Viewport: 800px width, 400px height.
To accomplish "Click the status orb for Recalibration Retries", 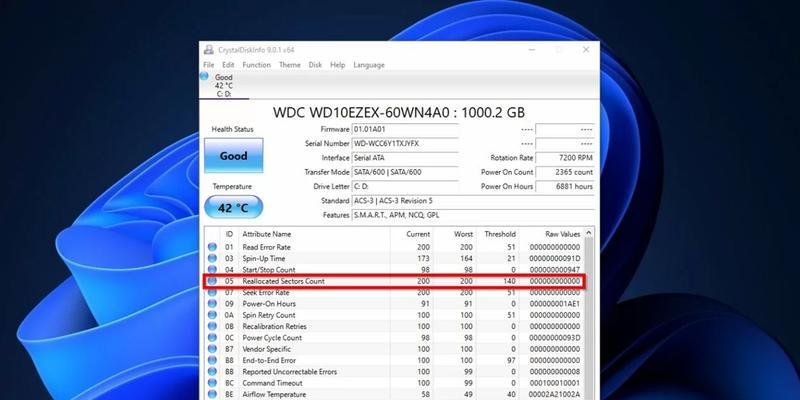I will [212, 327].
